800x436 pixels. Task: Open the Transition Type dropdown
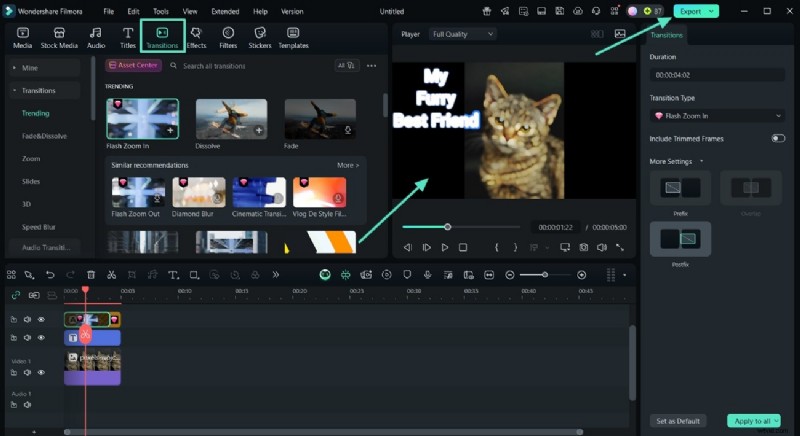coord(716,116)
